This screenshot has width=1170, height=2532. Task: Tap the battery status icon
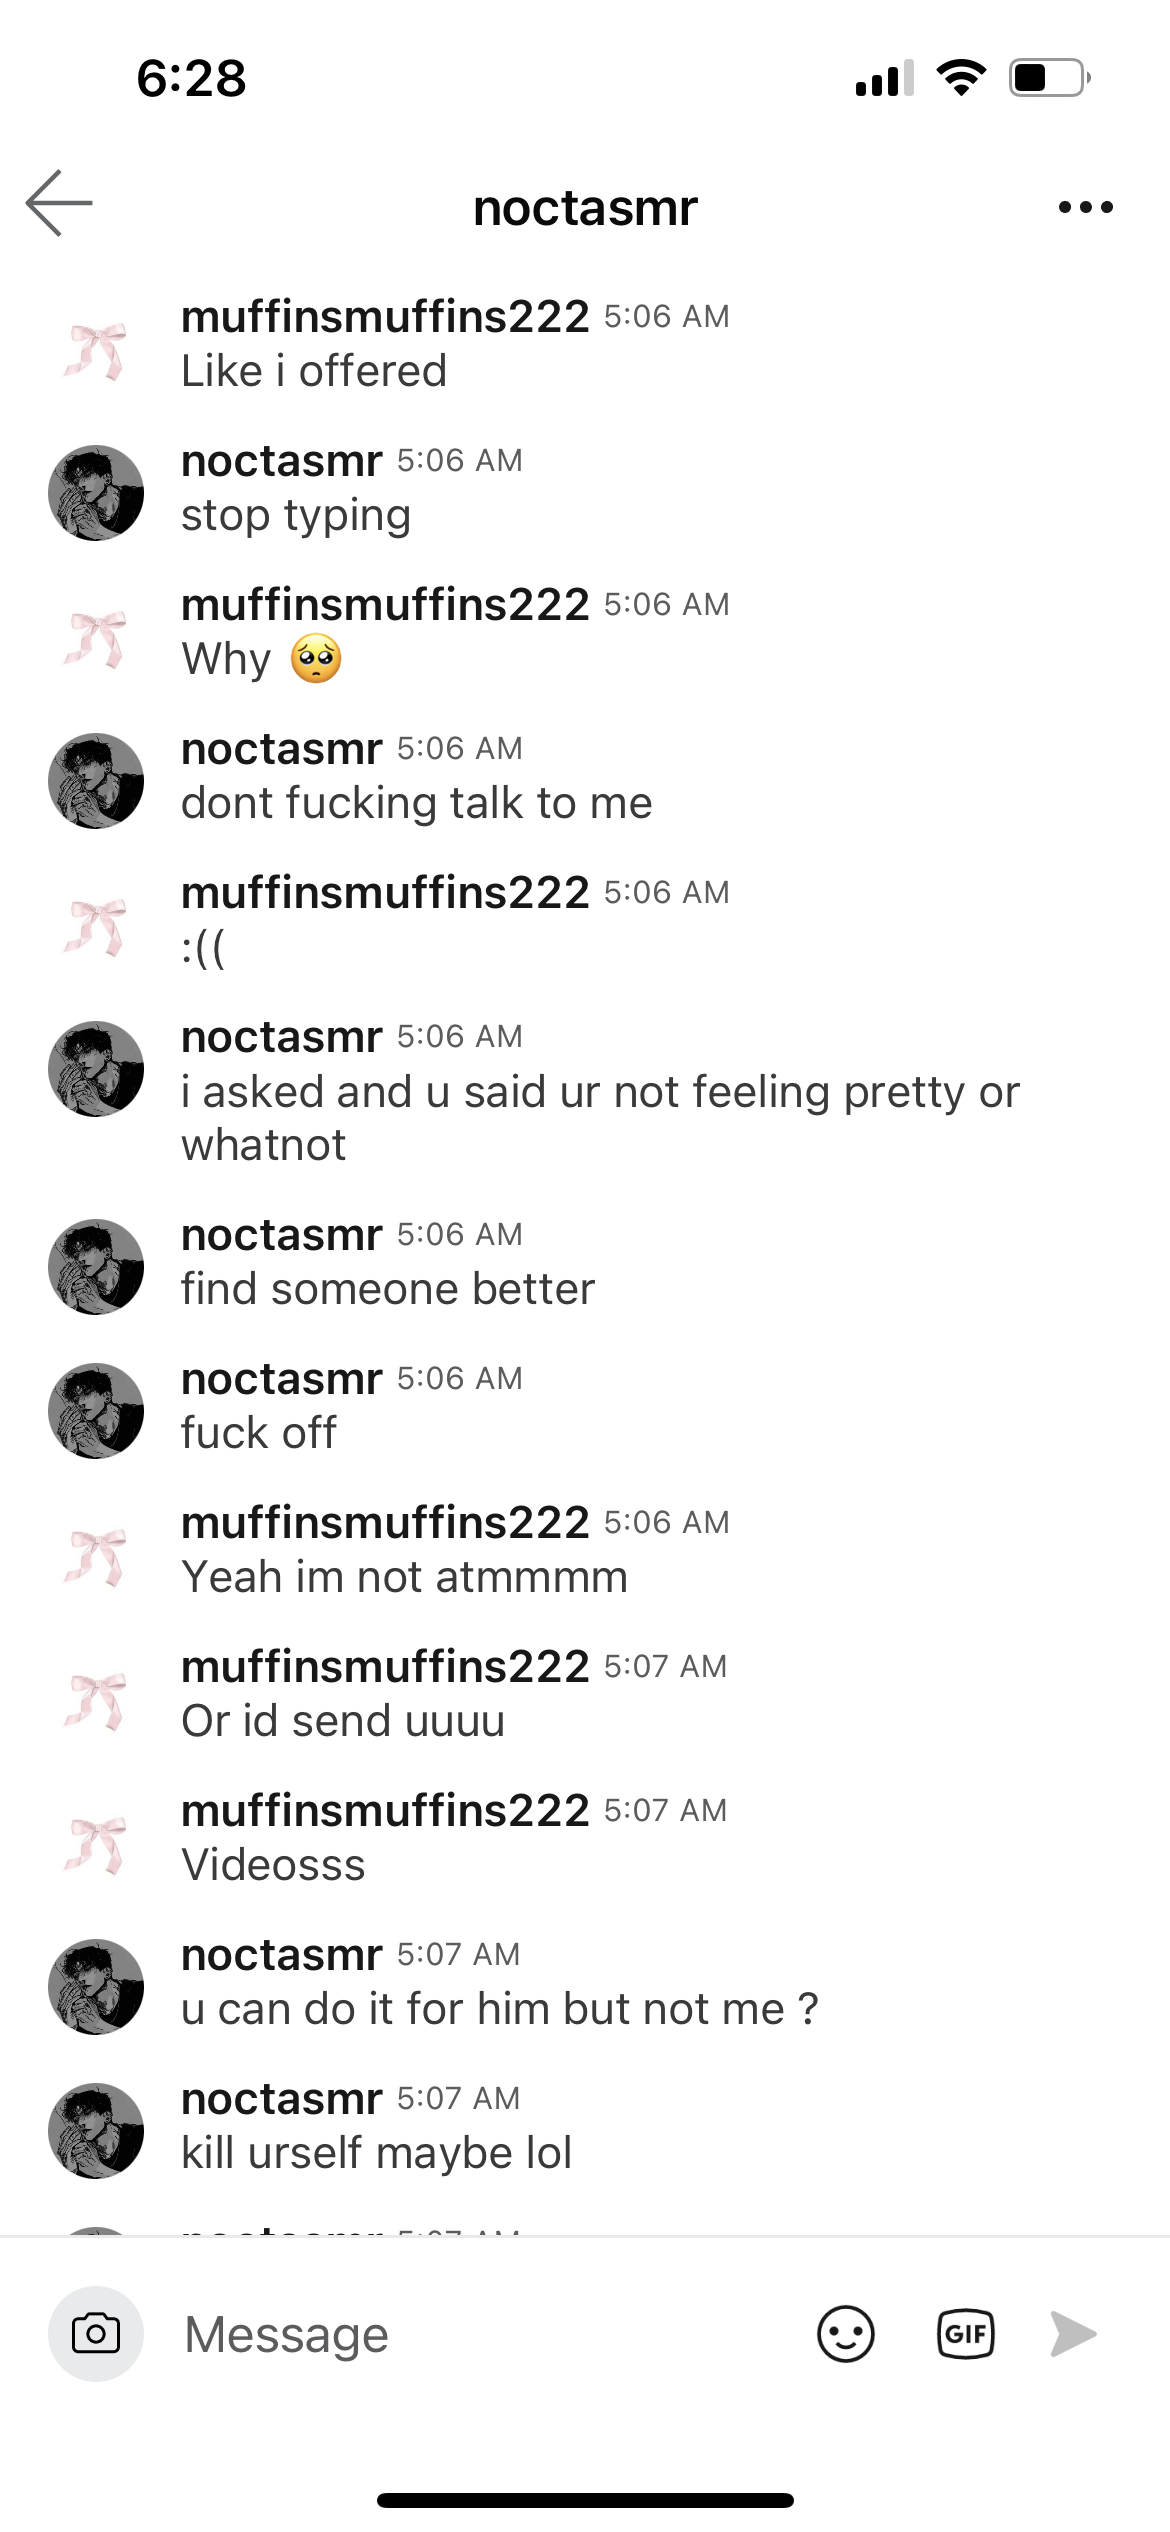coord(1049,78)
